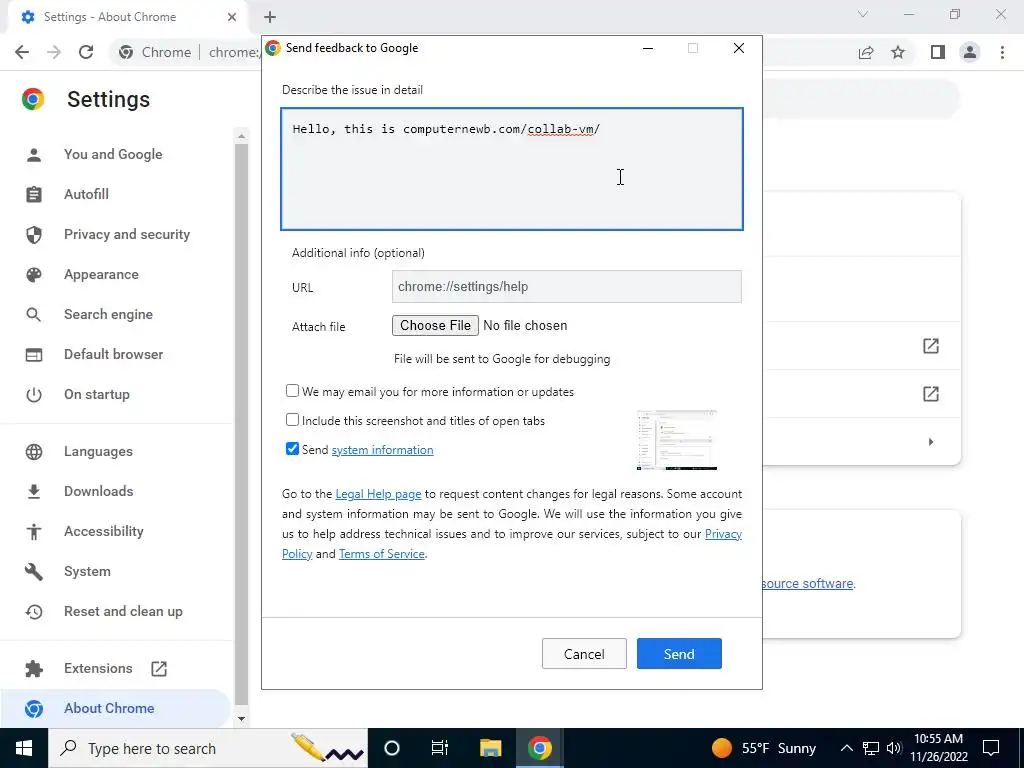
Task: Close the Settings - About Chrome tab
Action: [x=232, y=17]
